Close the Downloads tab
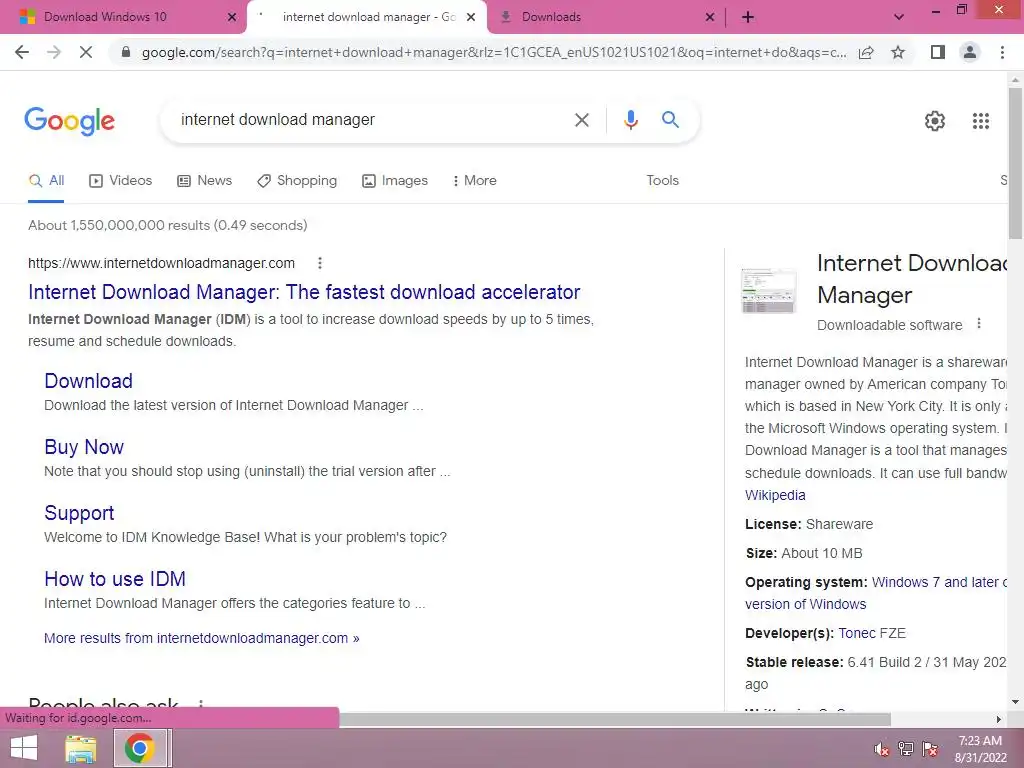 [710, 17]
